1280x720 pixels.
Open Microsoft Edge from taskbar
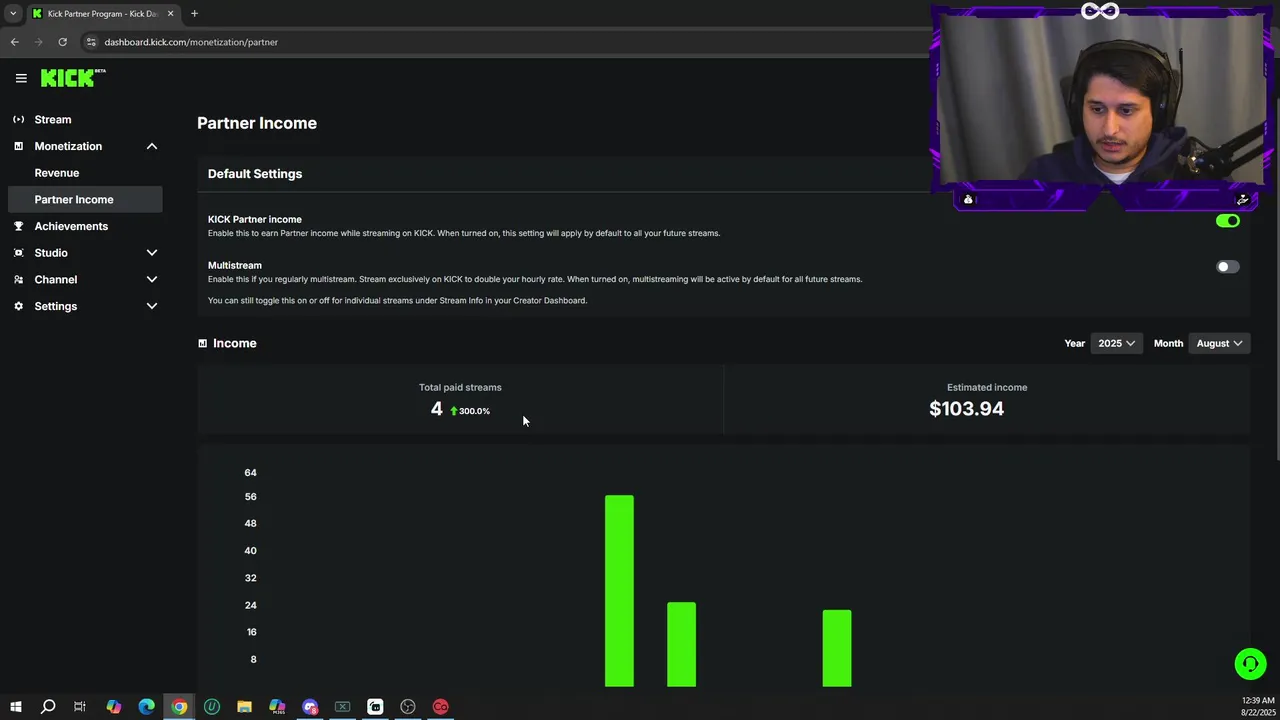click(146, 707)
